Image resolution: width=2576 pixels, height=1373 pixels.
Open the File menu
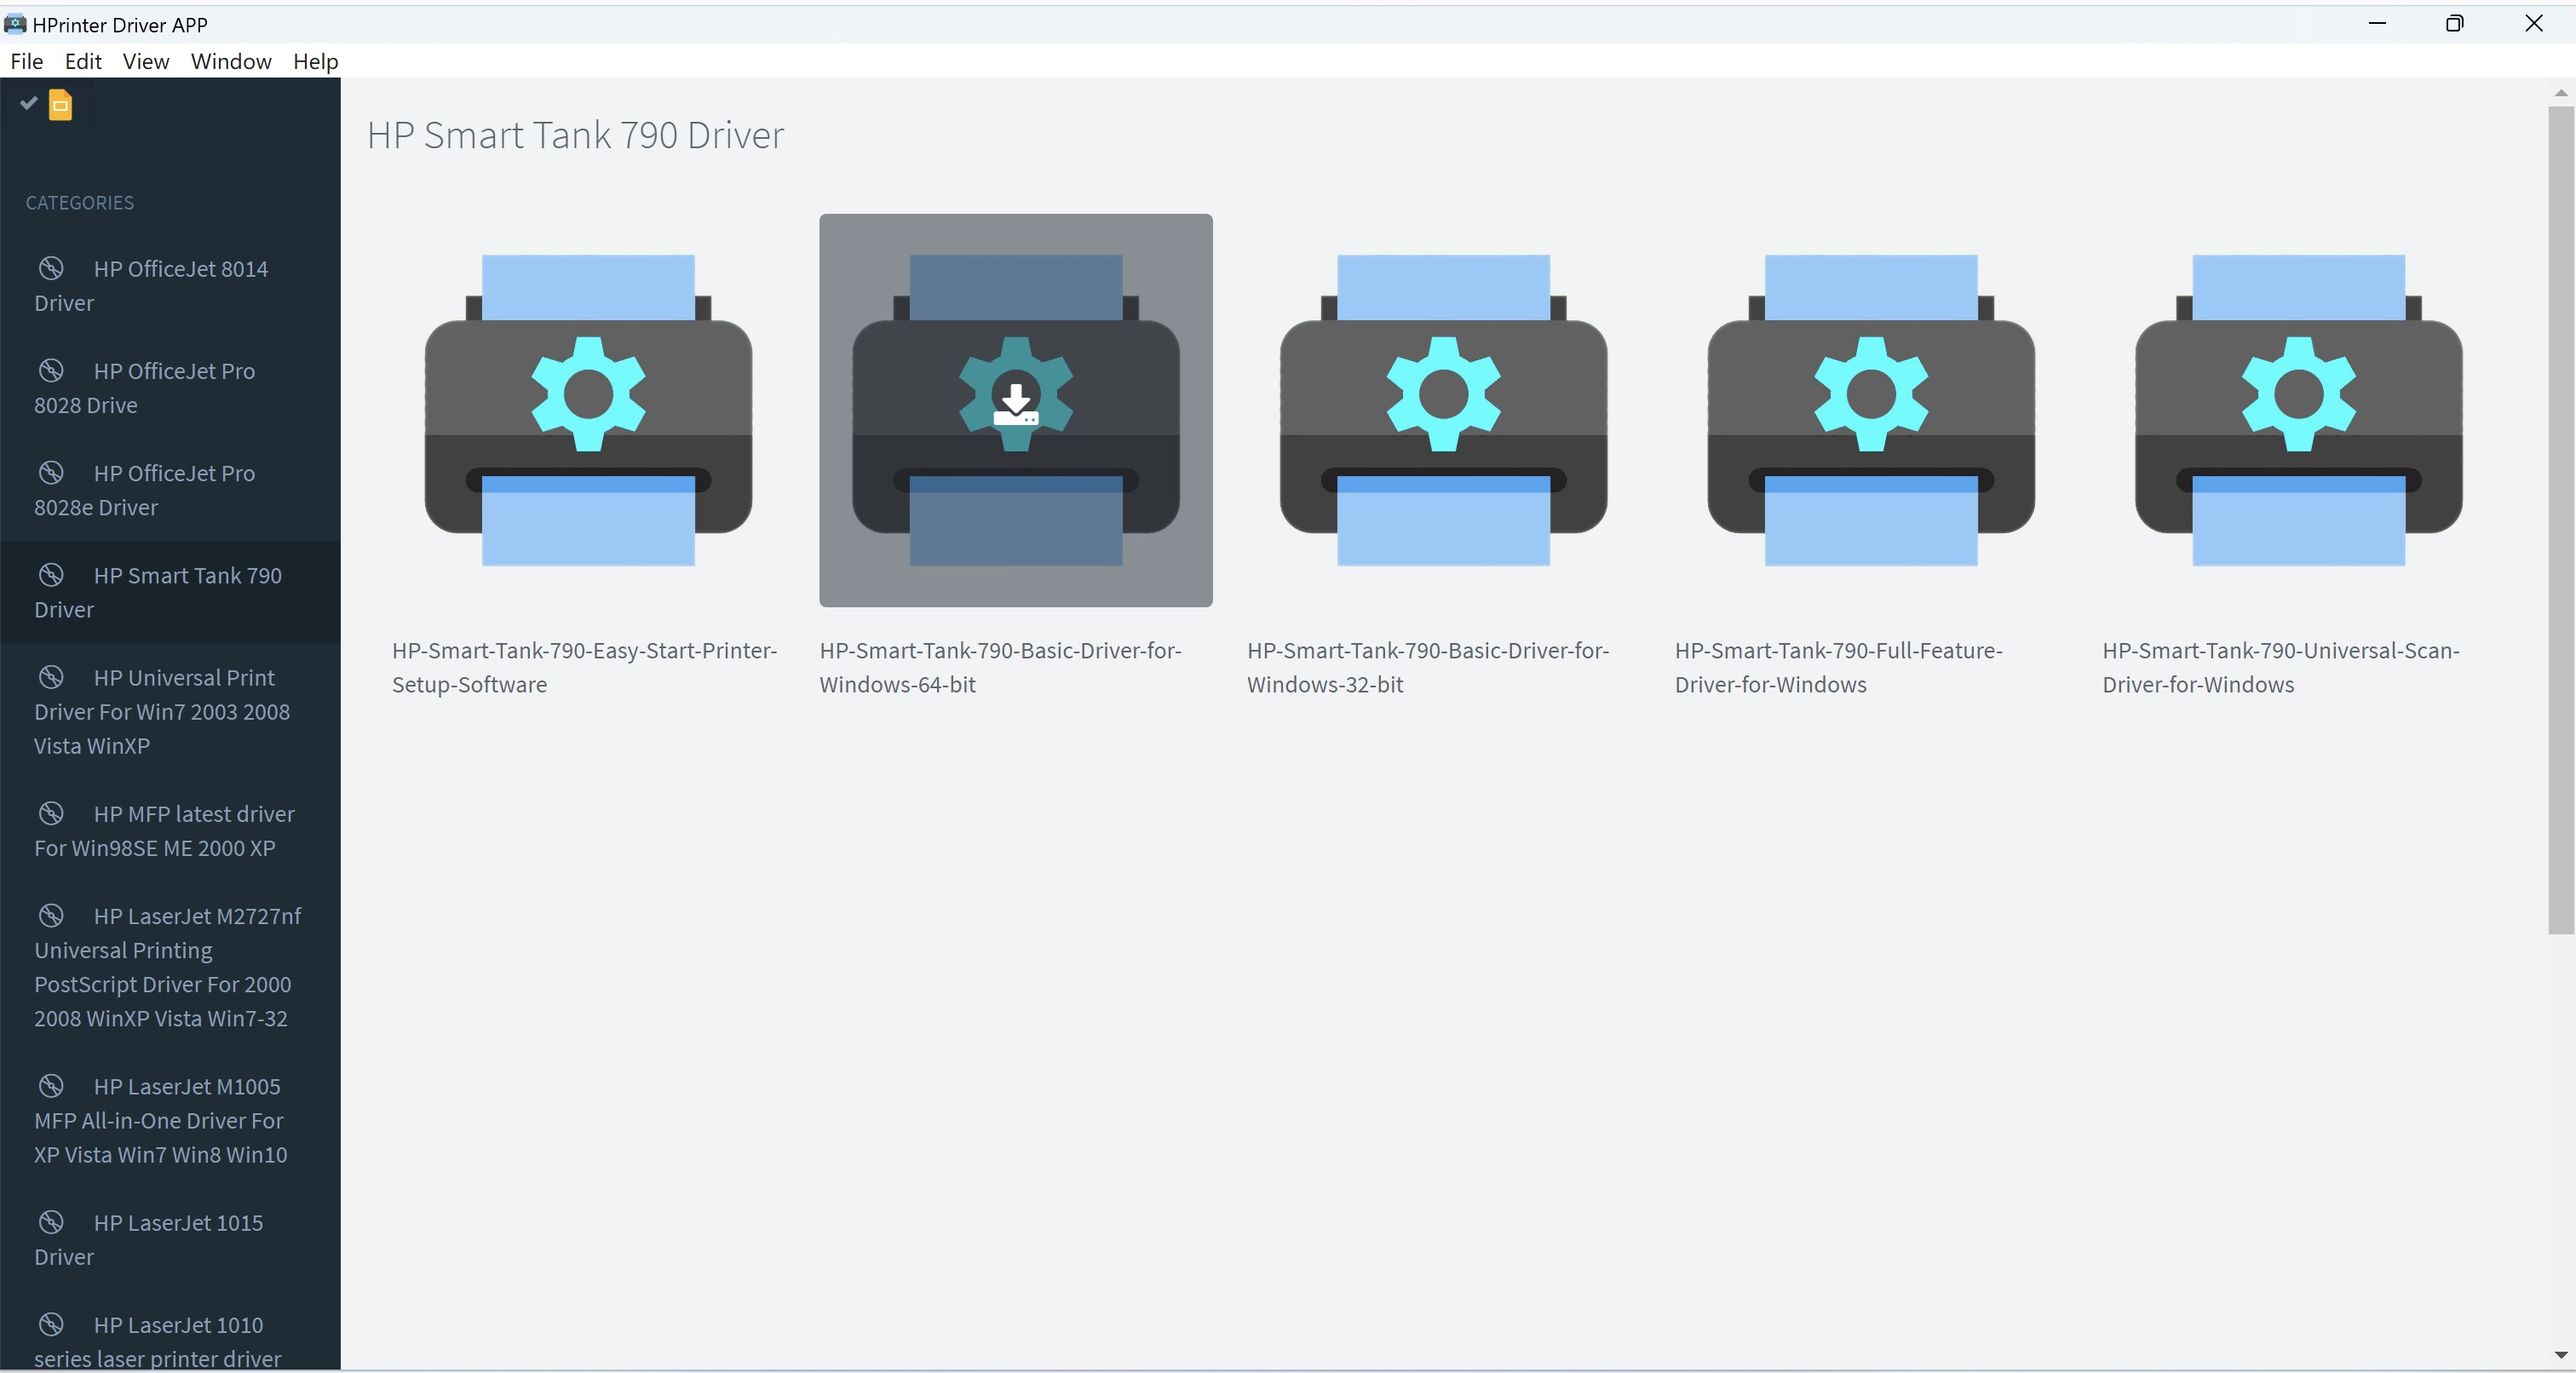27,61
